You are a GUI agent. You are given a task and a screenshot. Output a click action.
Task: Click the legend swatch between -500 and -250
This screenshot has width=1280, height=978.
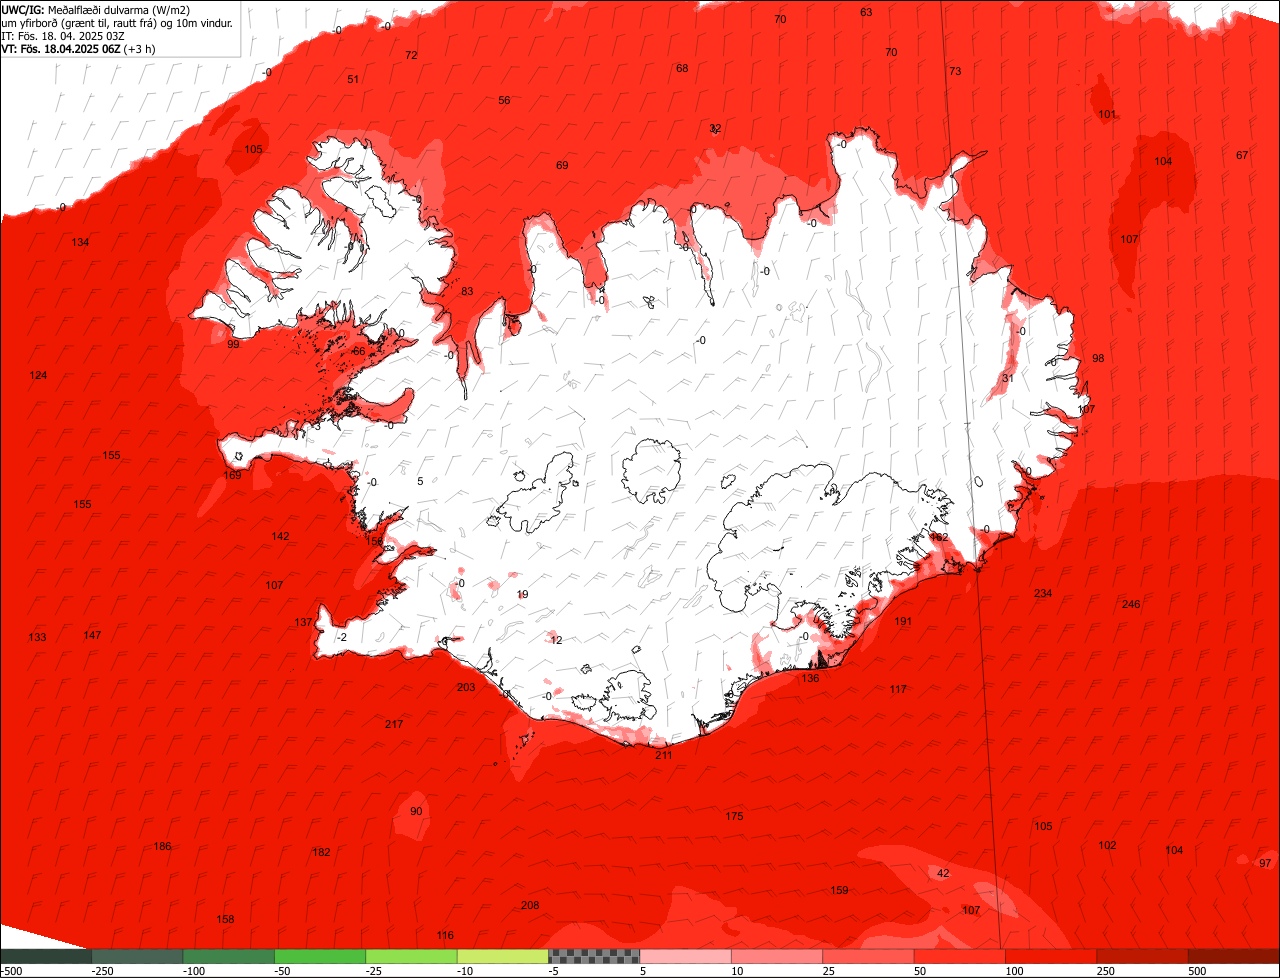[x=46, y=956]
